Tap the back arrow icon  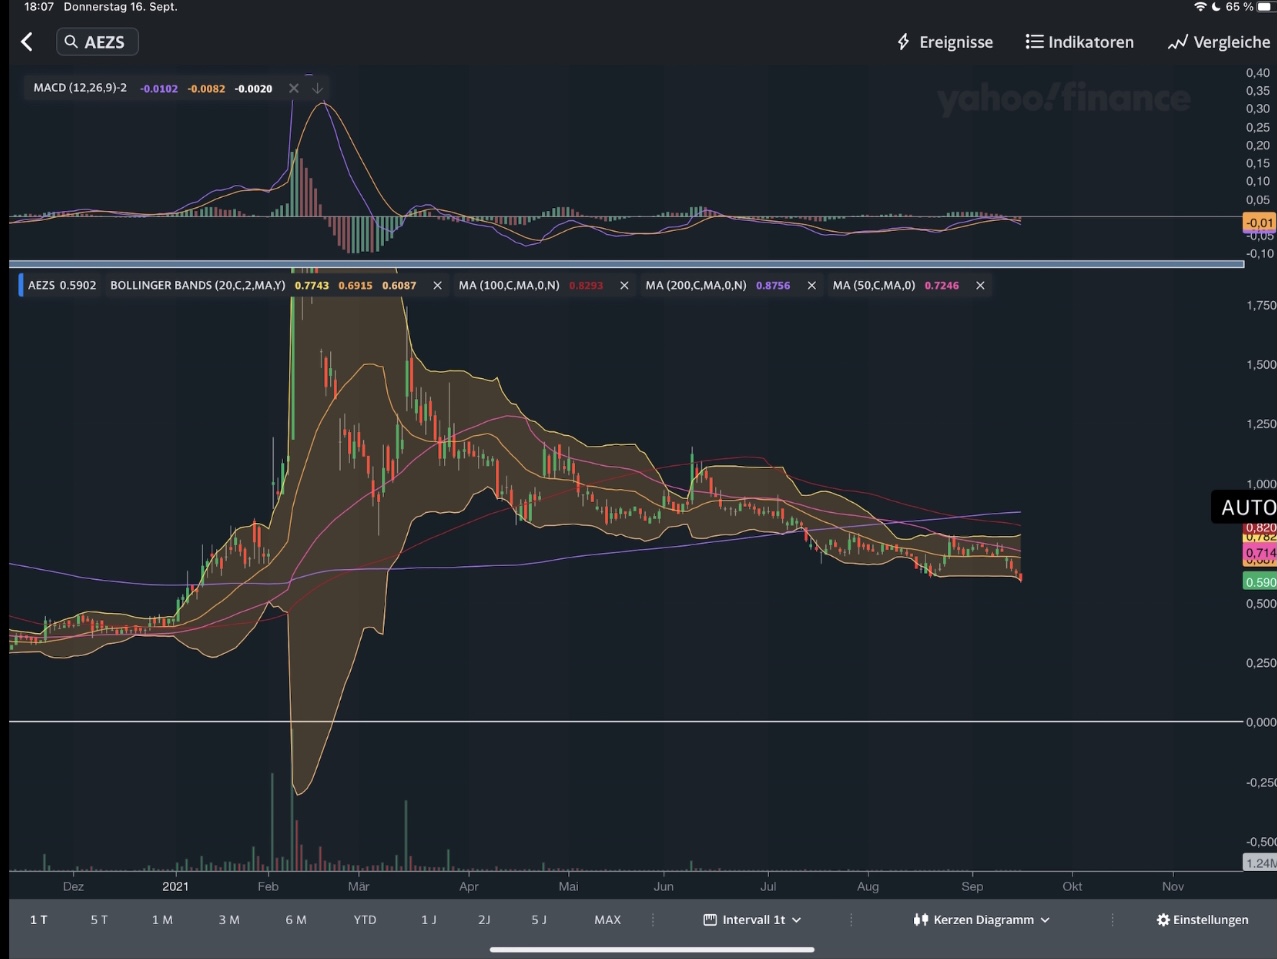[x=27, y=42]
